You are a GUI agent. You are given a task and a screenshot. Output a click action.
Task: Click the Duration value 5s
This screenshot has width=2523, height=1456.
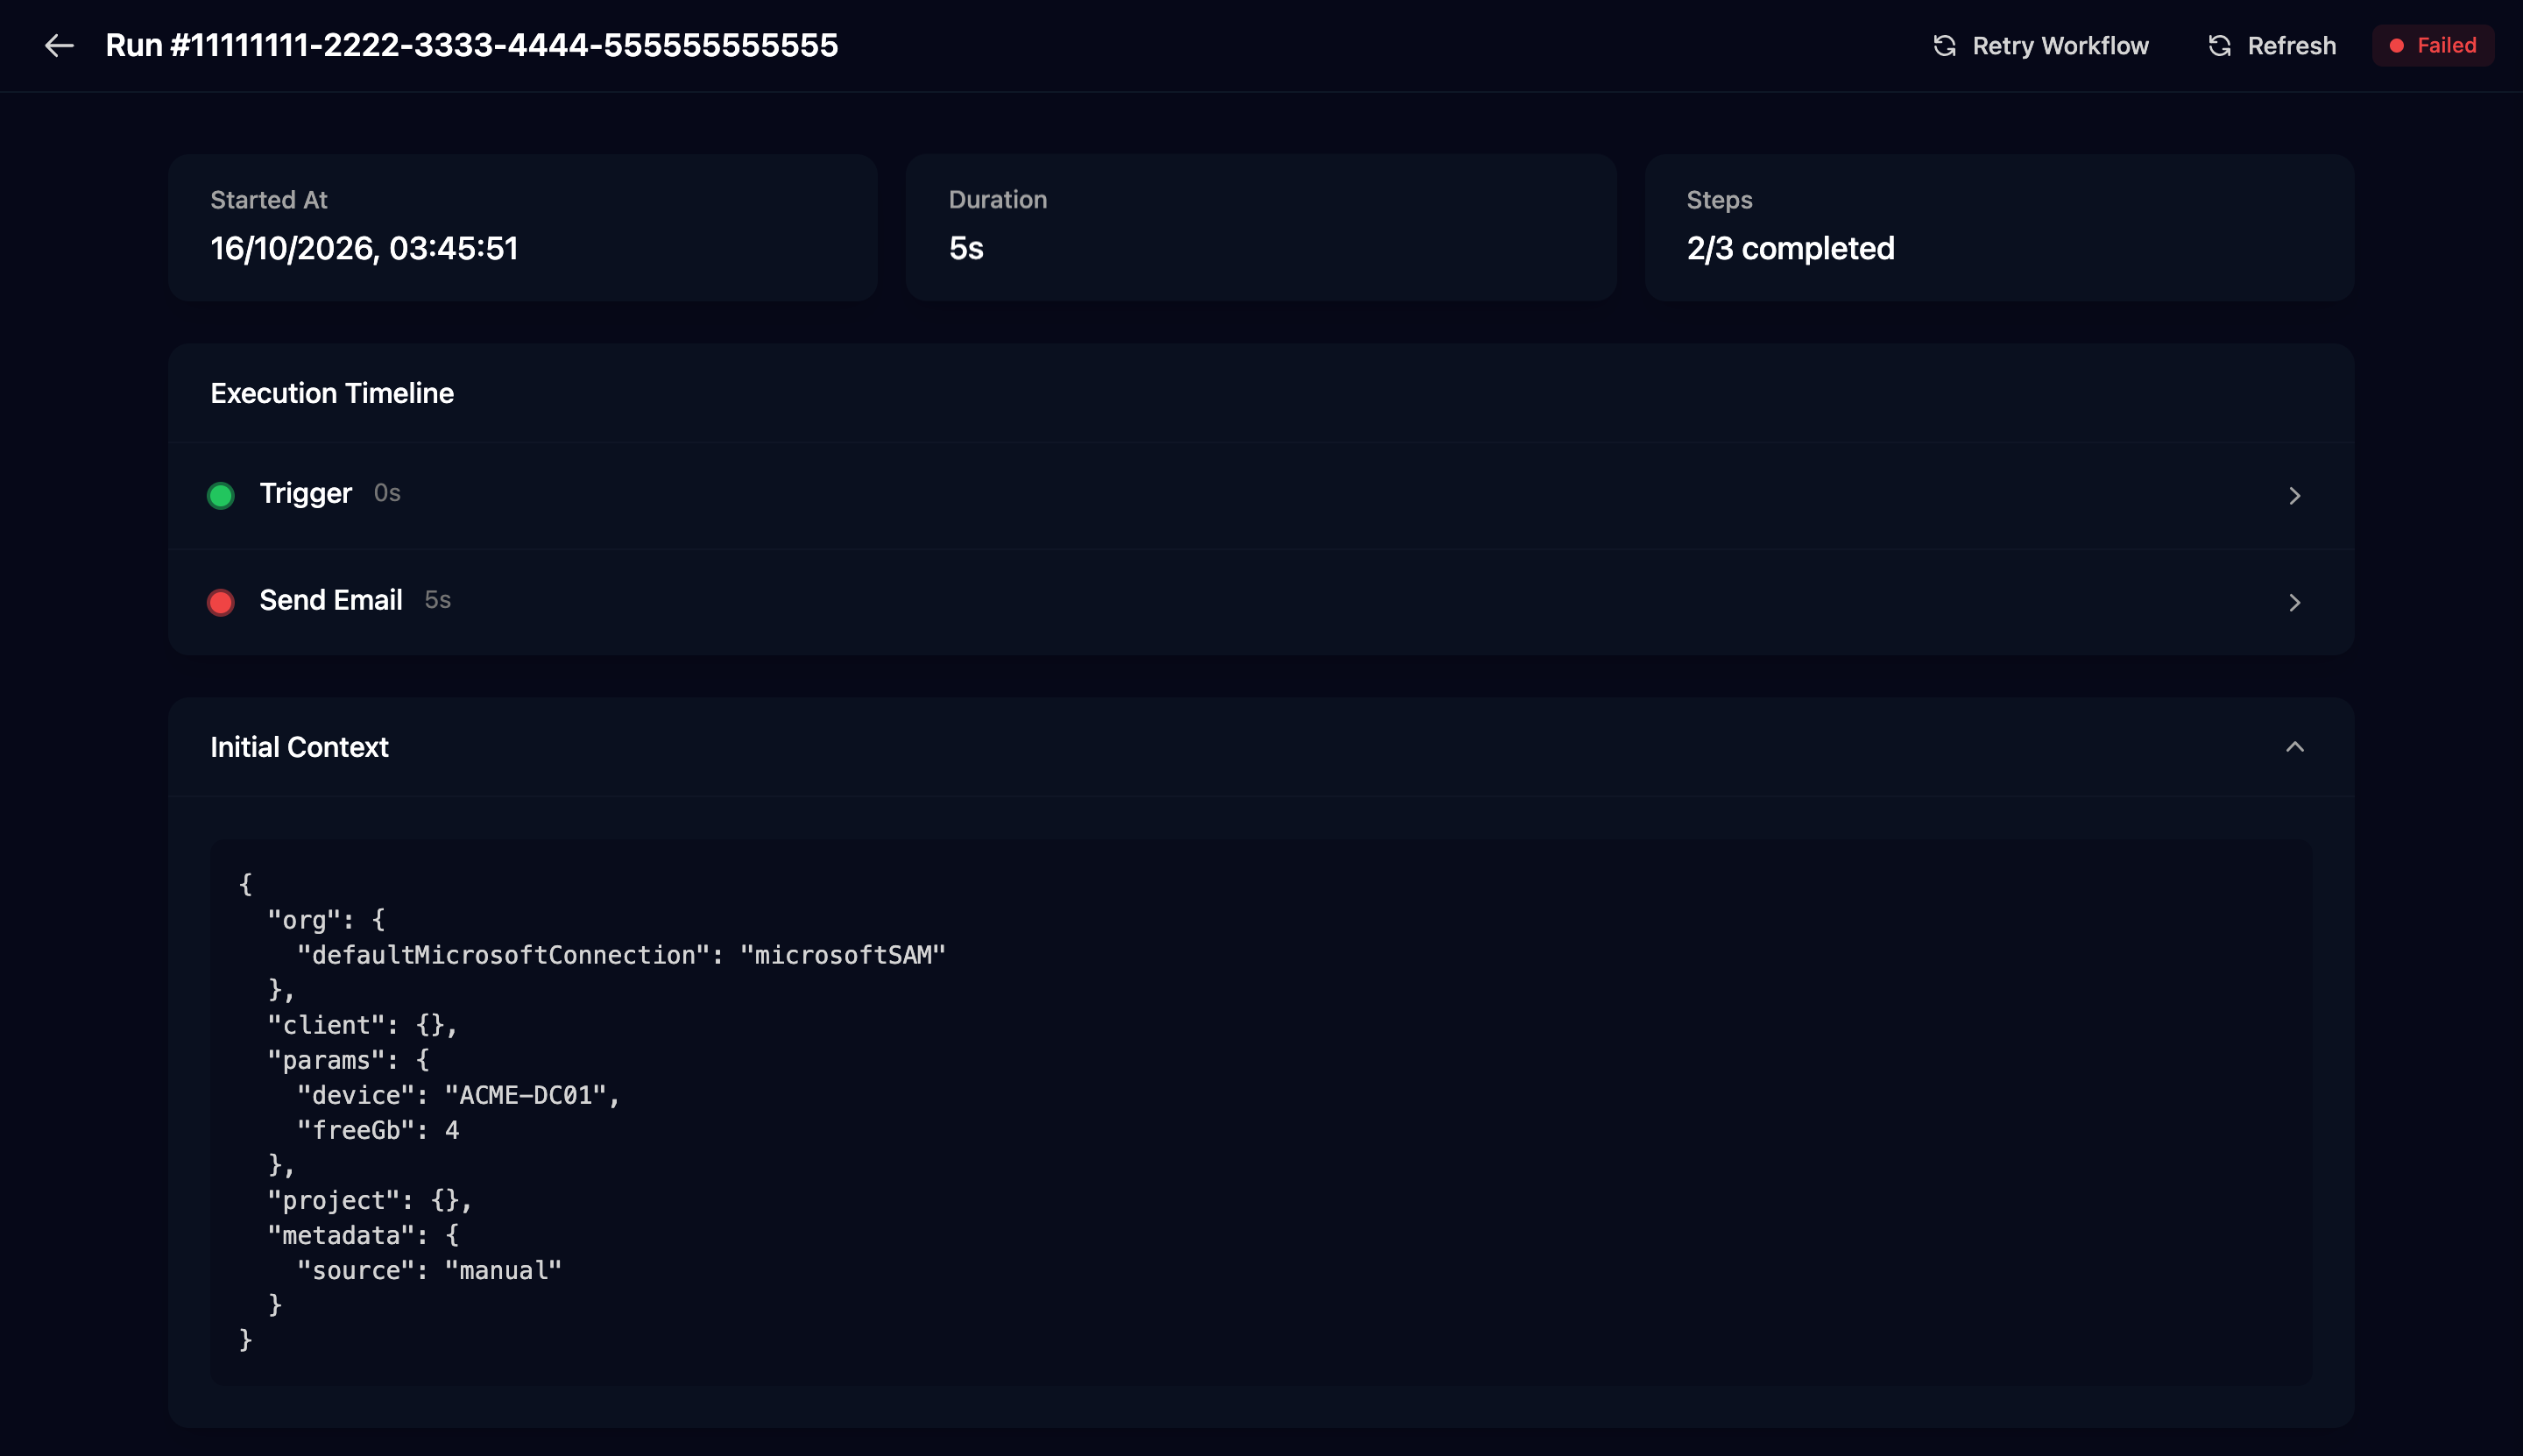(966, 248)
